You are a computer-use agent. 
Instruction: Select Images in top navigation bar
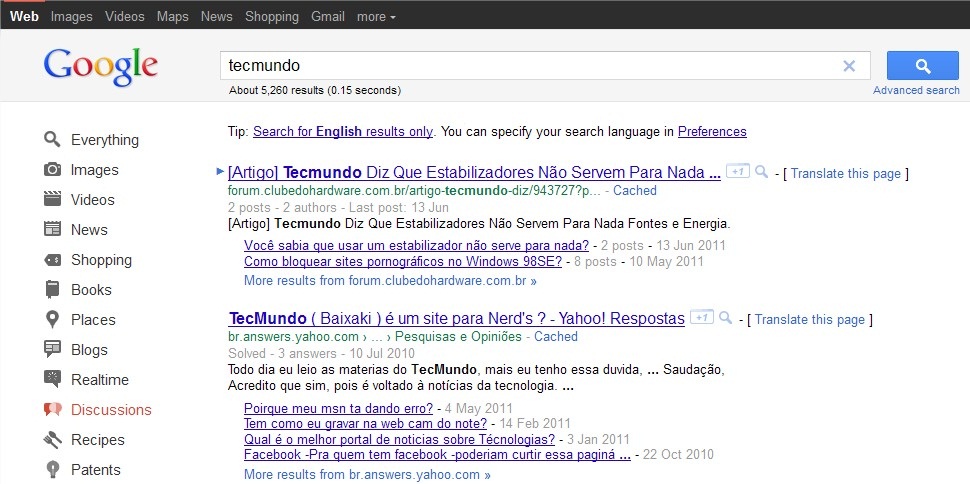72,17
